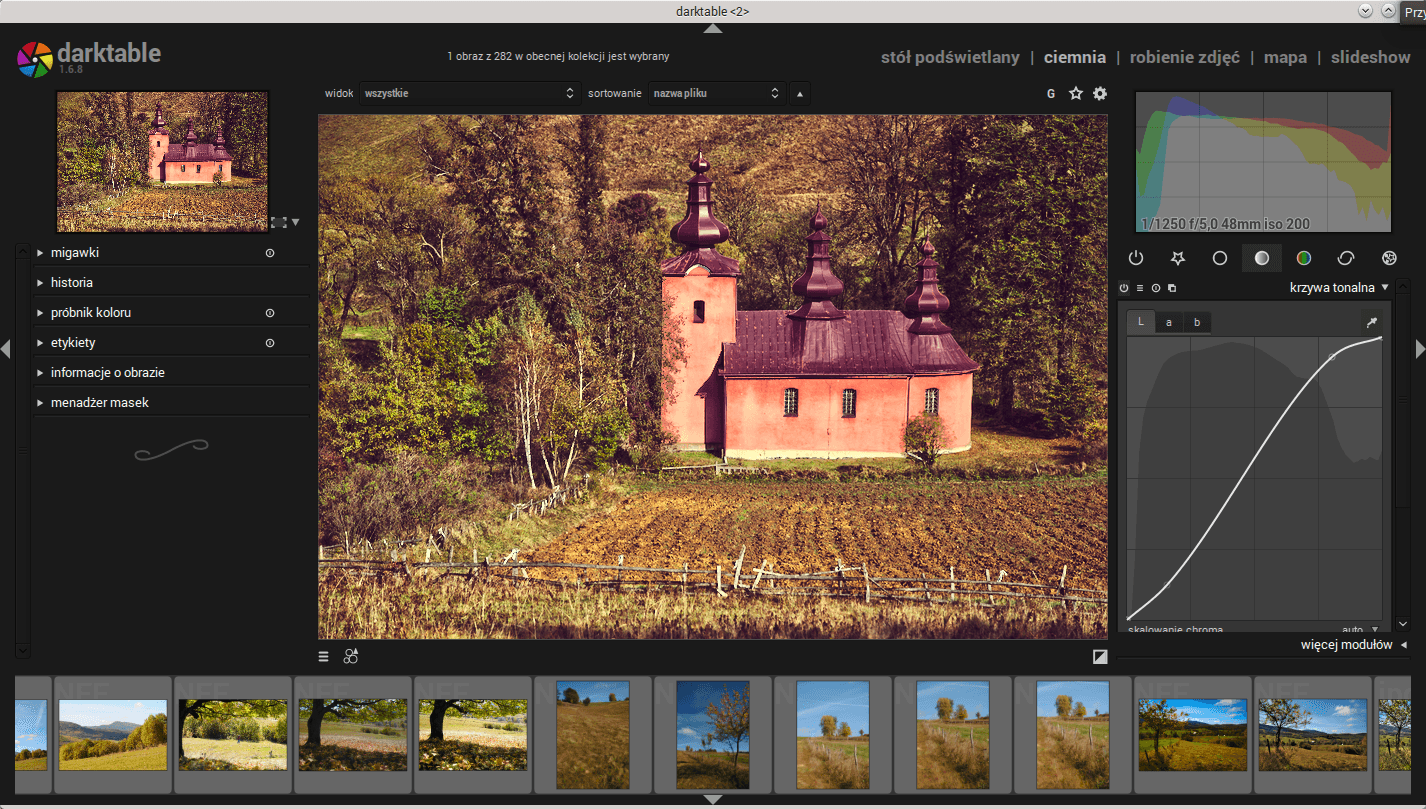Click the '1 obraz z 282' selection message
This screenshot has height=809, width=1426.
(559, 56)
